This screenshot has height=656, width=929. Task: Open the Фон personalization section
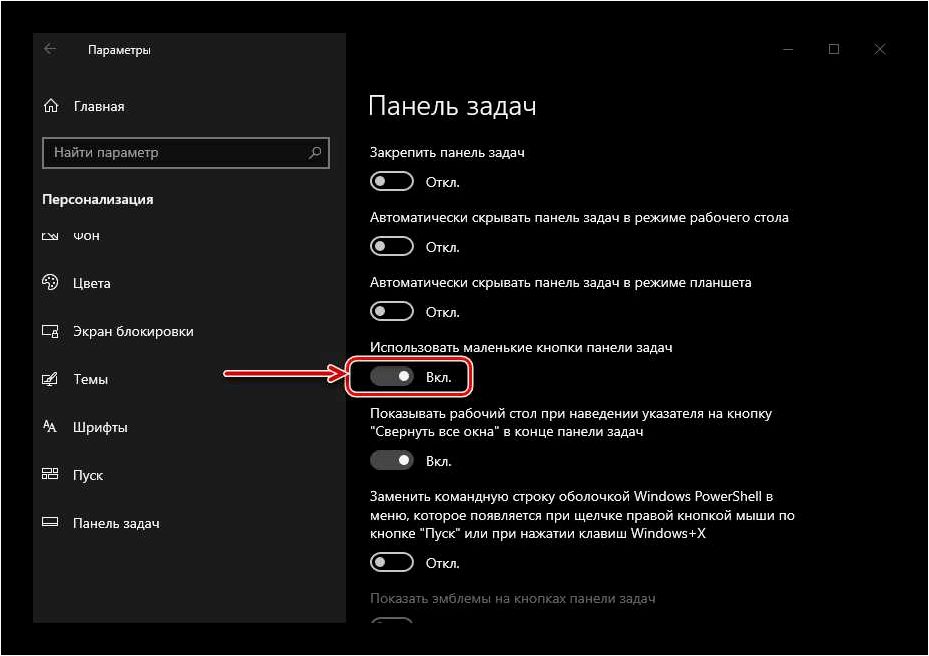coord(87,236)
